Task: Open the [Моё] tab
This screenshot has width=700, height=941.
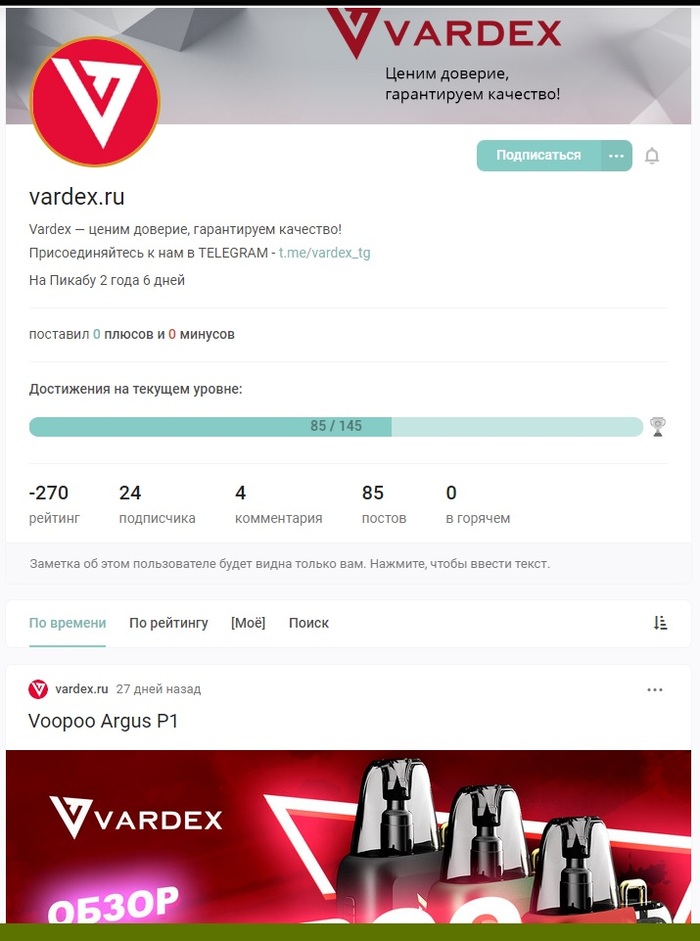Action: click(x=248, y=623)
